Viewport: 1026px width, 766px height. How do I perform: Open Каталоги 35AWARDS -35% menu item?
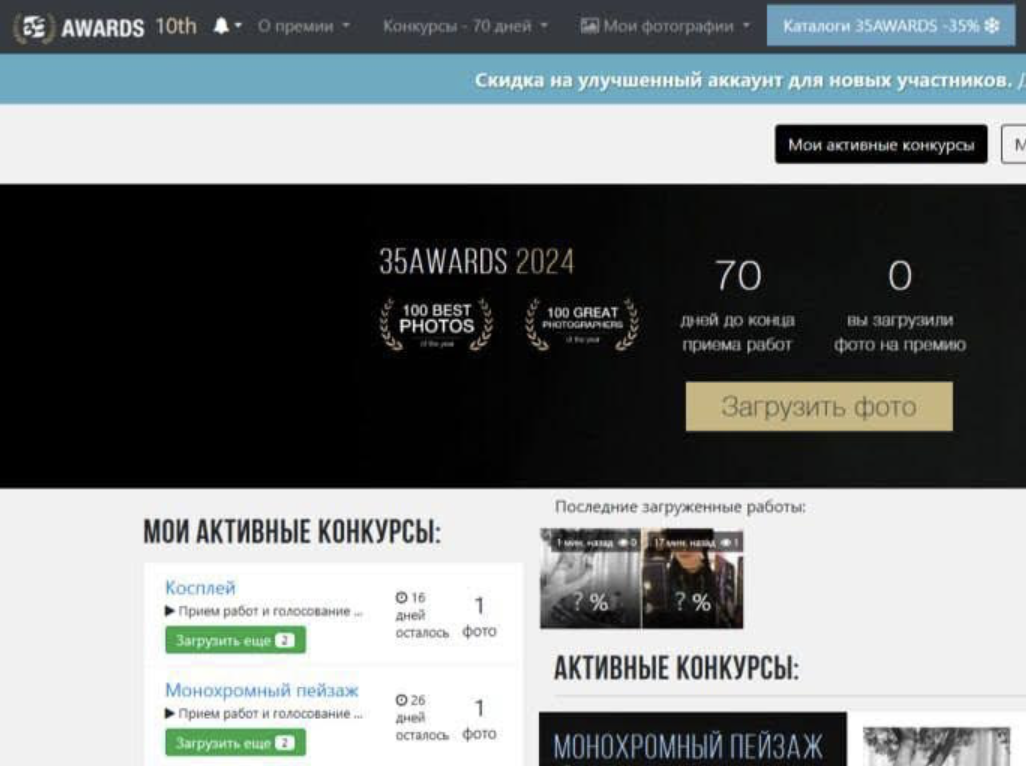click(891, 26)
